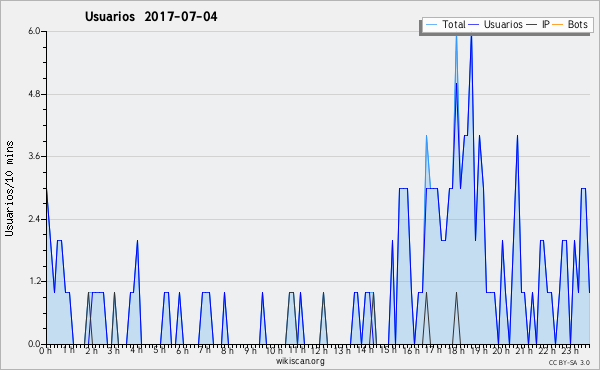This screenshot has height=370, width=600.
Task: Click the "IP" legend entry
Action: [x=546, y=24]
